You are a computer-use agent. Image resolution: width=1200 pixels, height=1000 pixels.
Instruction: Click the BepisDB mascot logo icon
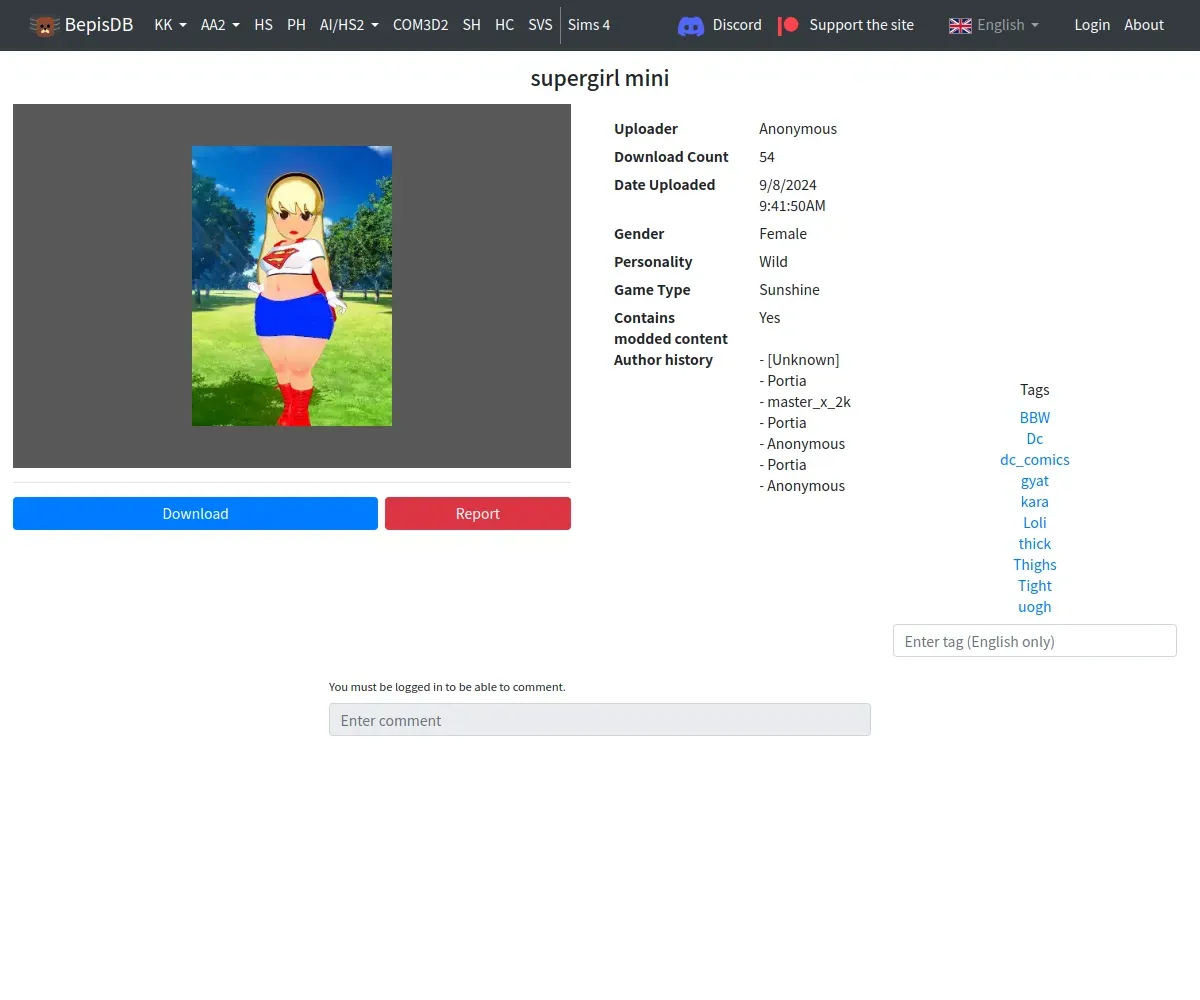[44, 25]
